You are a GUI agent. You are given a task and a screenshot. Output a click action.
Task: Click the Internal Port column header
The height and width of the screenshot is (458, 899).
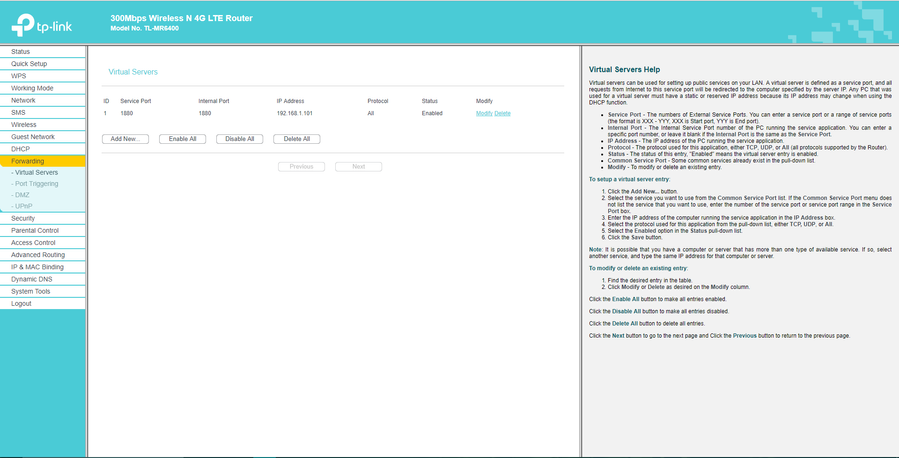coord(214,101)
